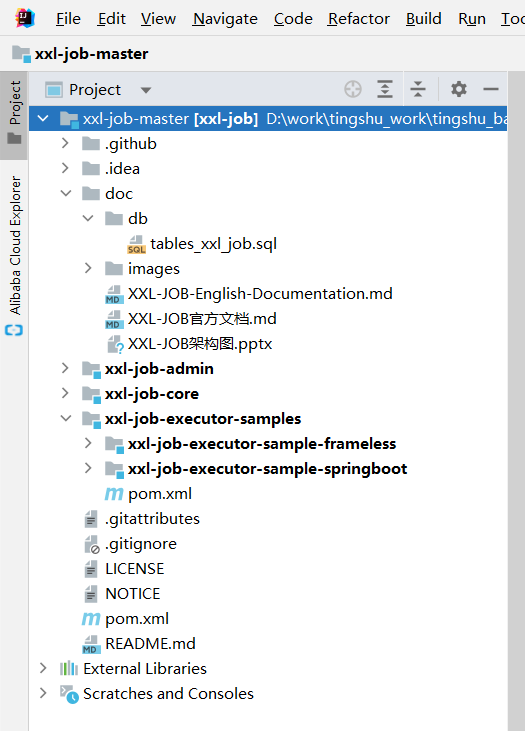Screen dimensions: 525x731
Task: Click the Collapse All icon in Project toolbar
Action: click(x=418, y=89)
